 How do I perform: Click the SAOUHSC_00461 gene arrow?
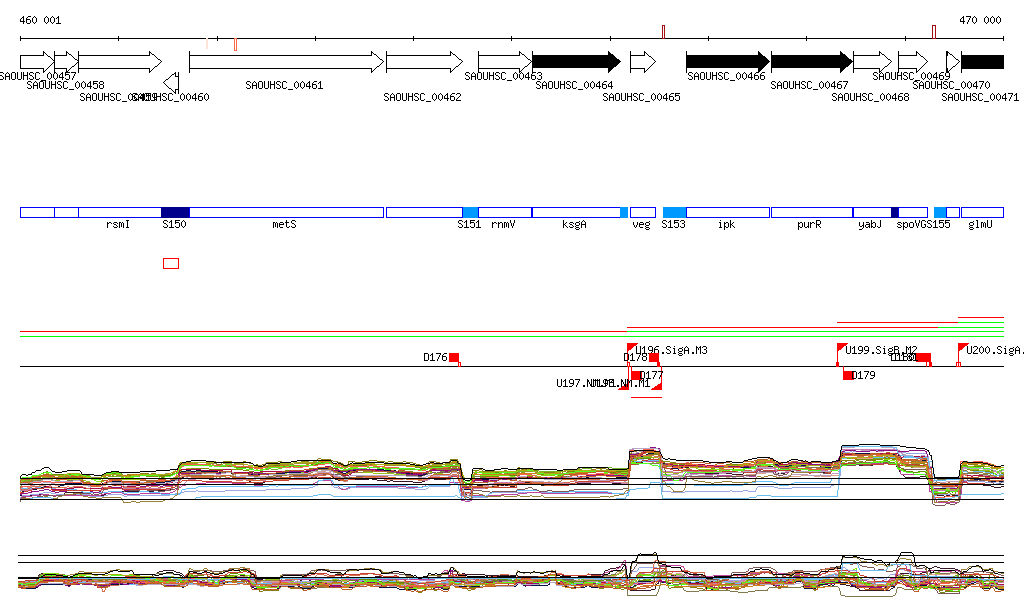click(x=285, y=62)
